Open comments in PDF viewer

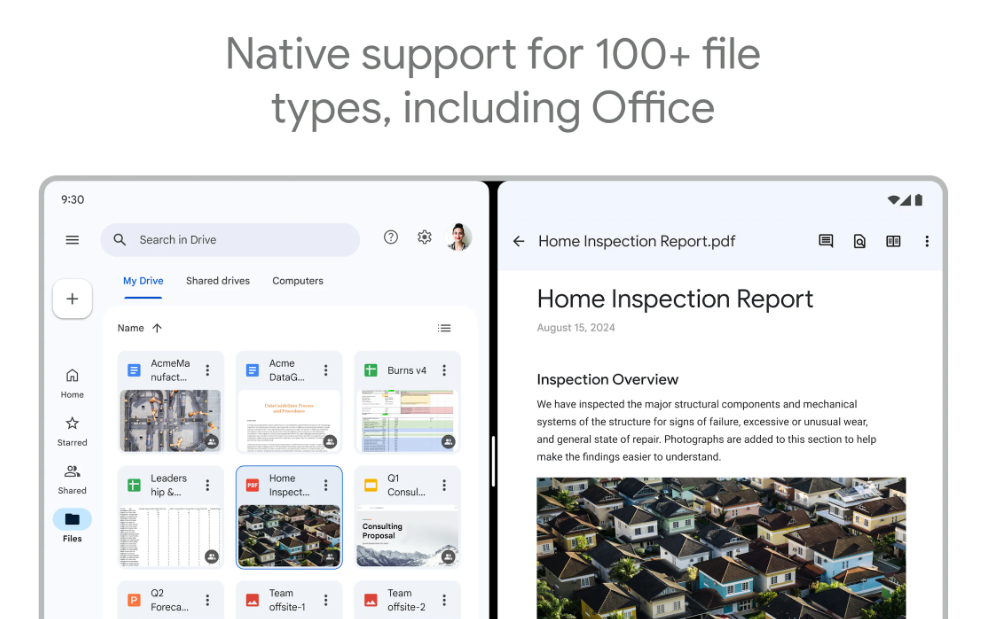[826, 241]
